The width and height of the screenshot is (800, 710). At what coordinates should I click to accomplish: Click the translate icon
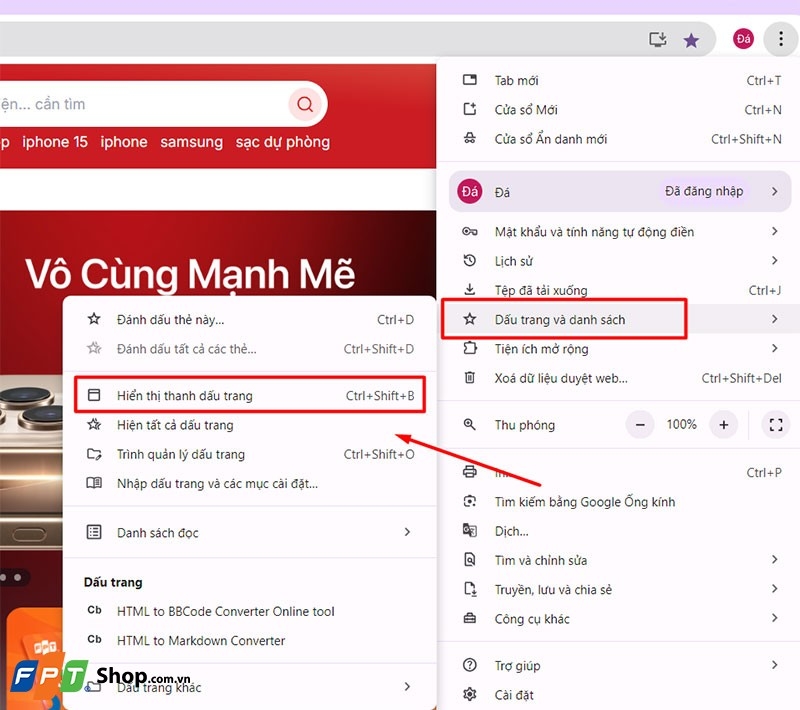pyautogui.click(x=469, y=530)
